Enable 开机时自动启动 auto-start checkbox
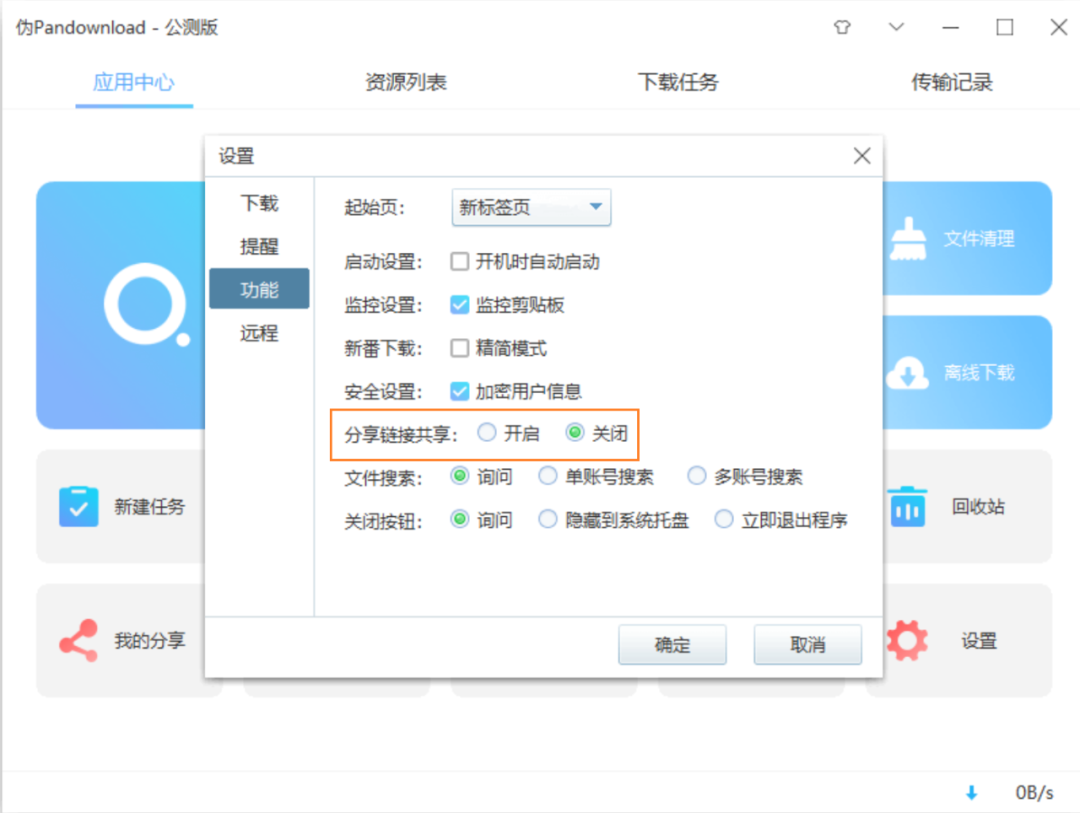This screenshot has width=1080, height=813. pyautogui.click(x=458, y=261)
